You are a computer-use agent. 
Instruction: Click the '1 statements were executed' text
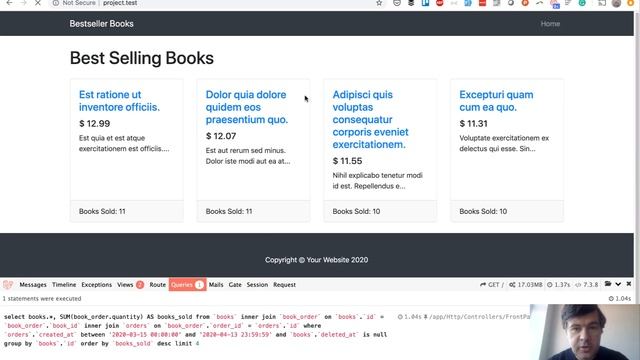(42, 298)
